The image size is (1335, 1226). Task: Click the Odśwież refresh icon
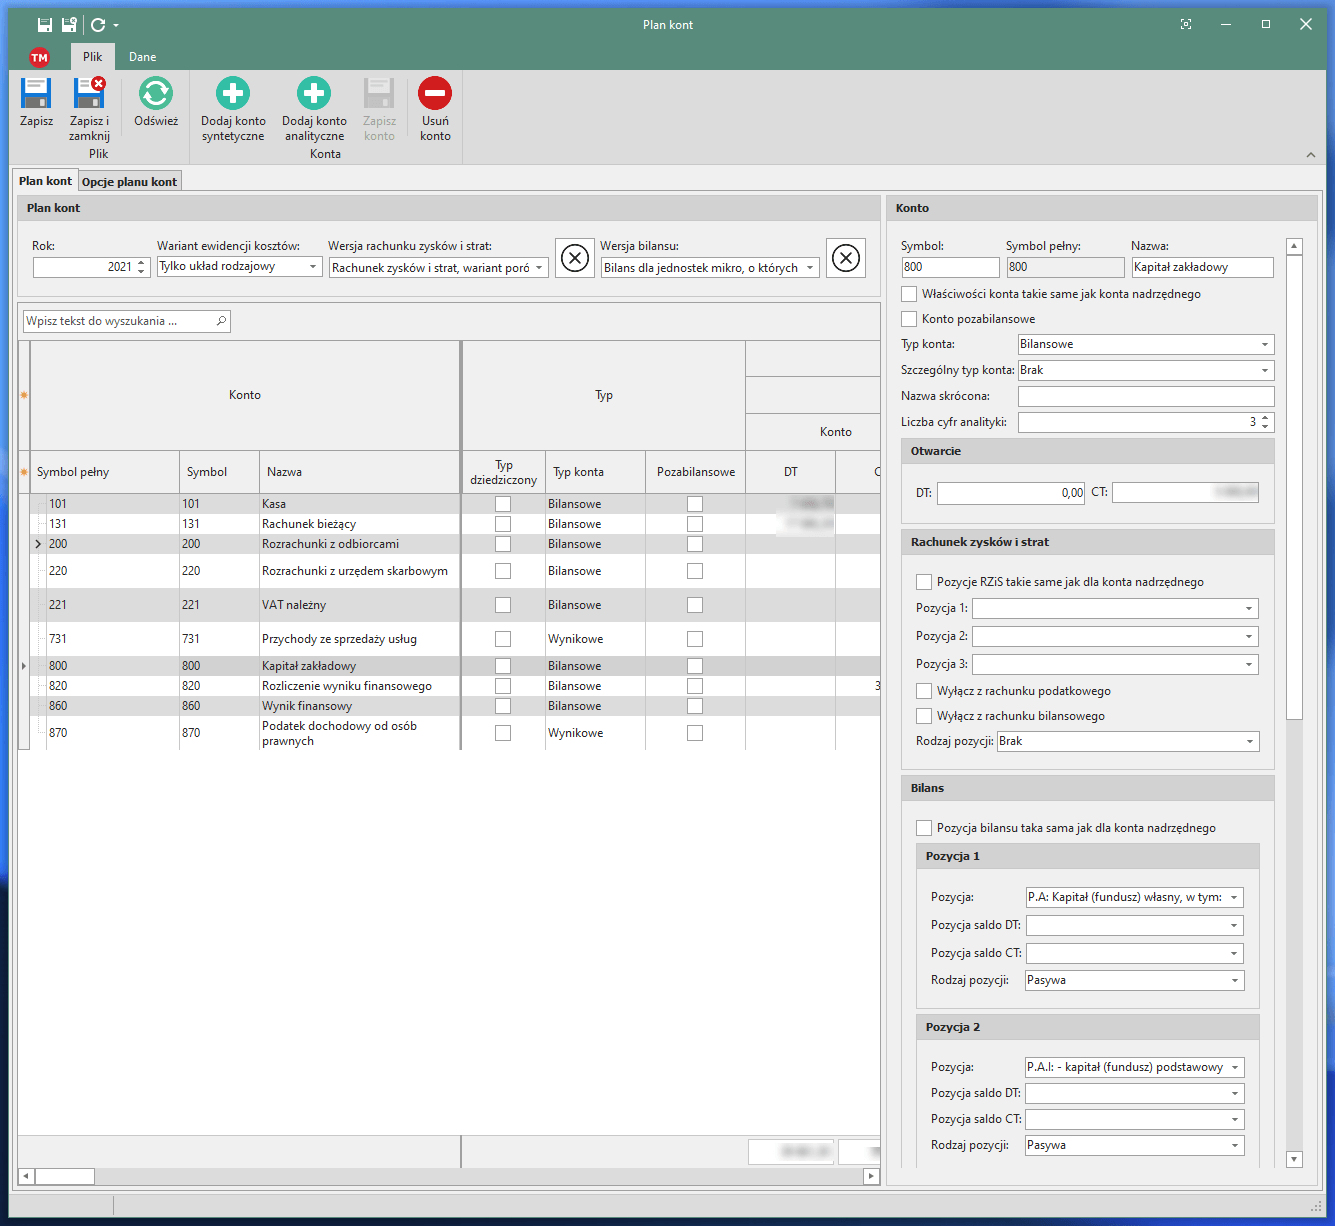pos(156,94)
